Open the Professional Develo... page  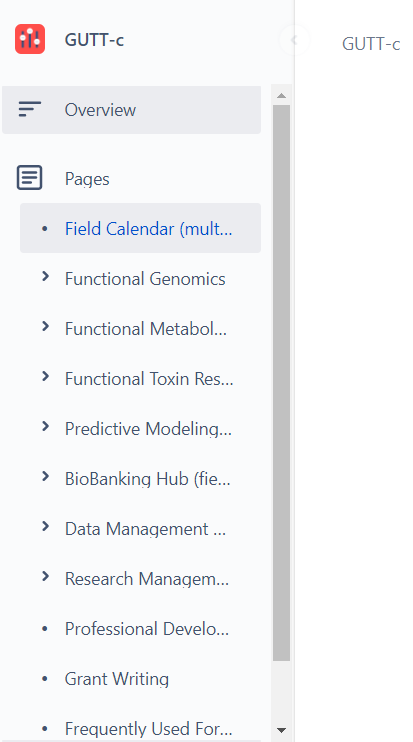[147, 629]
